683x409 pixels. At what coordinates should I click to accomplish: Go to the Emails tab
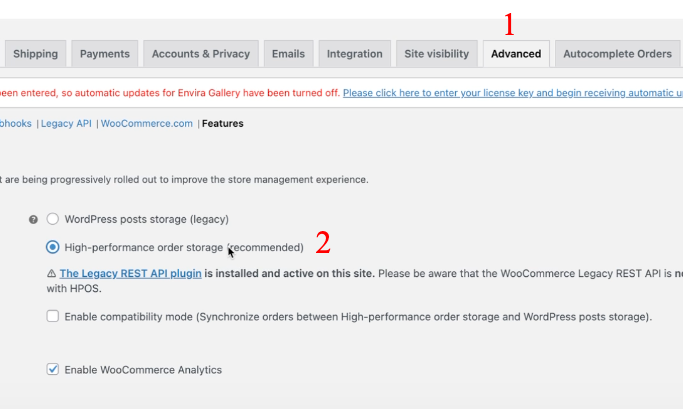tap(288, 54)
